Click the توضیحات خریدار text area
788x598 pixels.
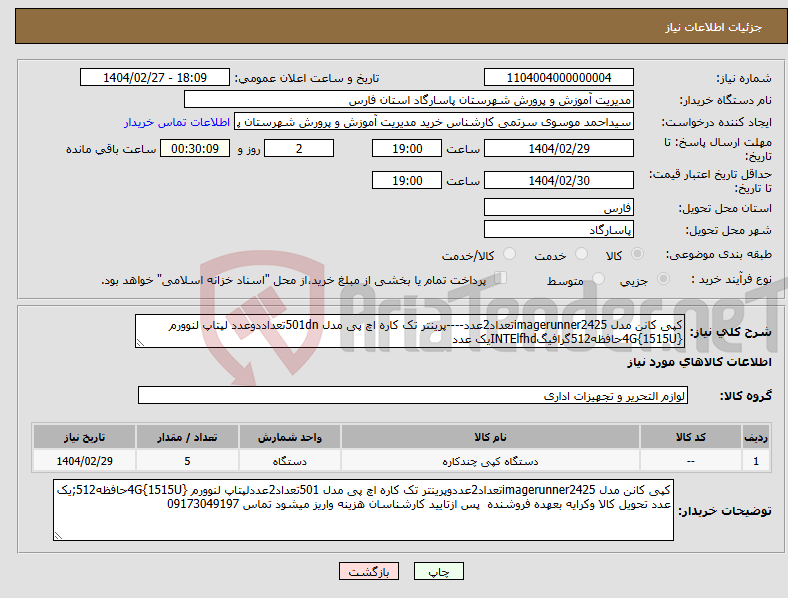point(363,510)
